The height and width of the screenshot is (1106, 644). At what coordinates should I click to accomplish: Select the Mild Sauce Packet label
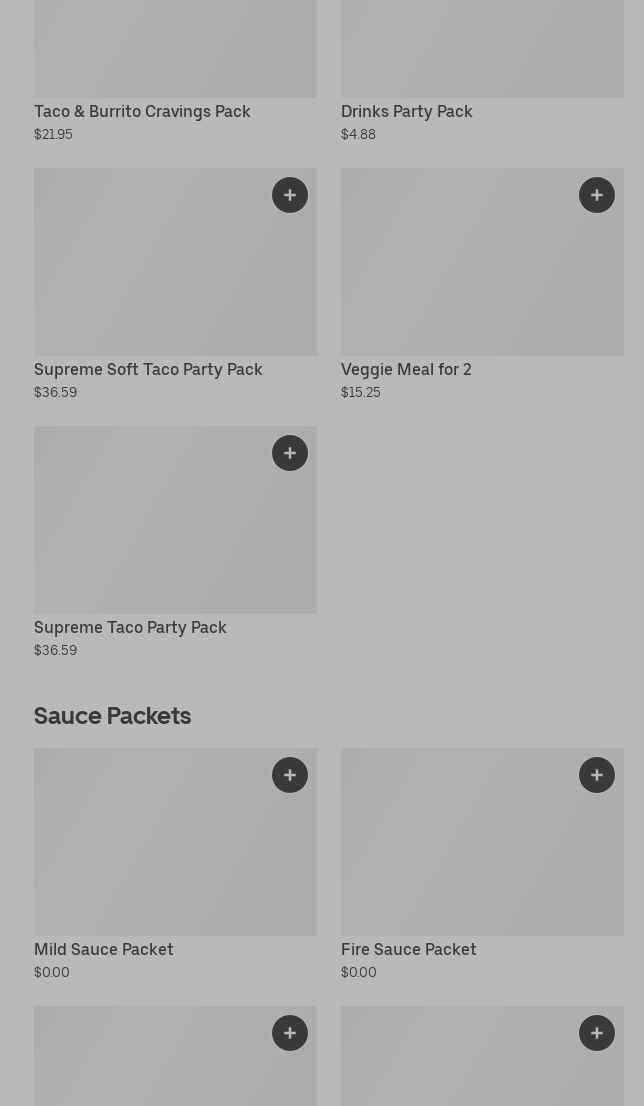(x=104, y=950)
